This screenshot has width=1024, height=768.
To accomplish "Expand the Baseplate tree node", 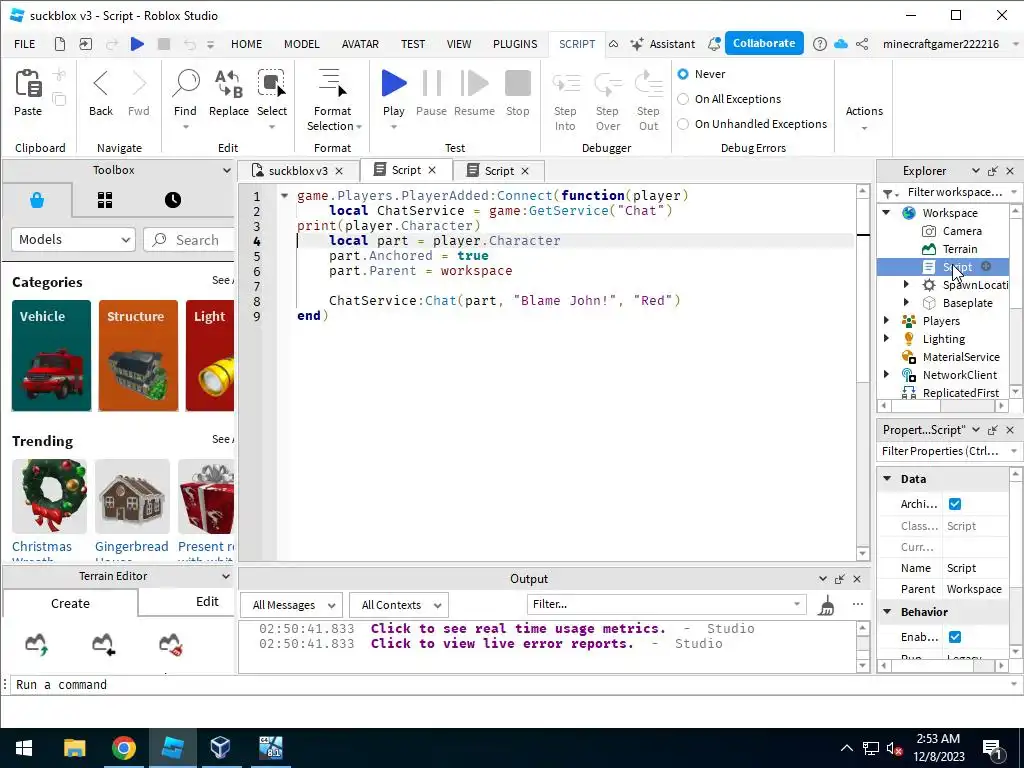I will pyautogui.click(x=906, y=302).
